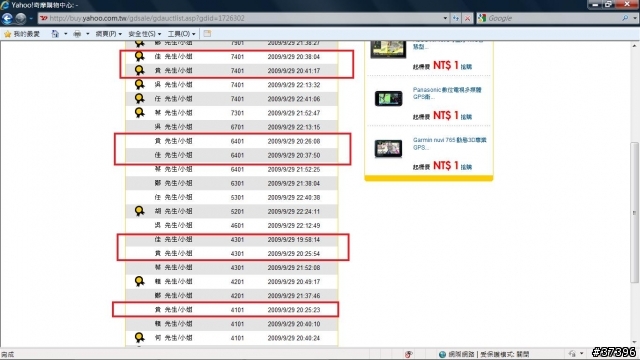Image resolution: width=640 pixels, height=360 pixels.
Task: Click the medal icon in the 22:13:32 row
Action: point(139,84)
